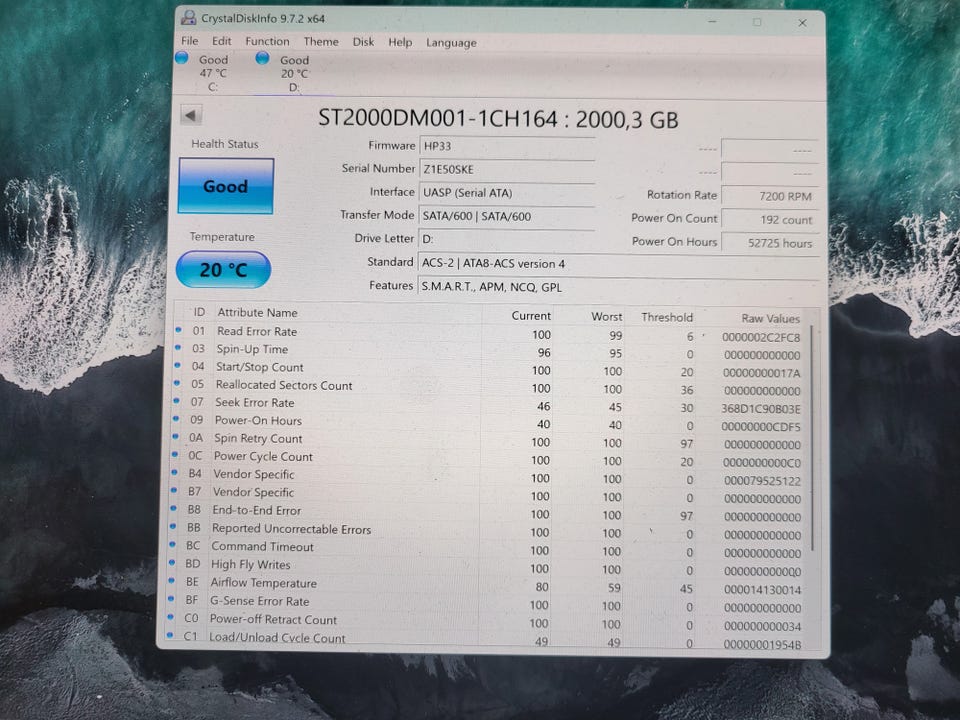
Task: Click the 20 °C temperature button
Action: (x=223, y=269)
